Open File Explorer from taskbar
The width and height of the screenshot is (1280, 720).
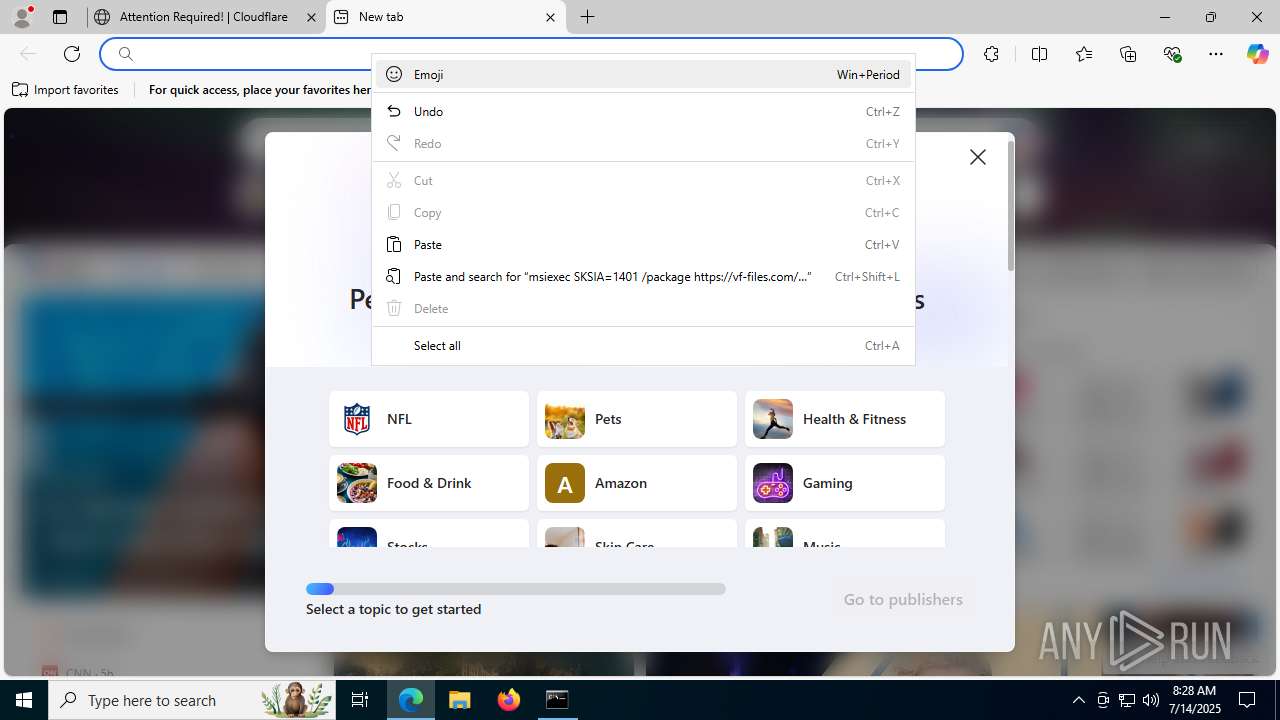[x=460, y=700]
